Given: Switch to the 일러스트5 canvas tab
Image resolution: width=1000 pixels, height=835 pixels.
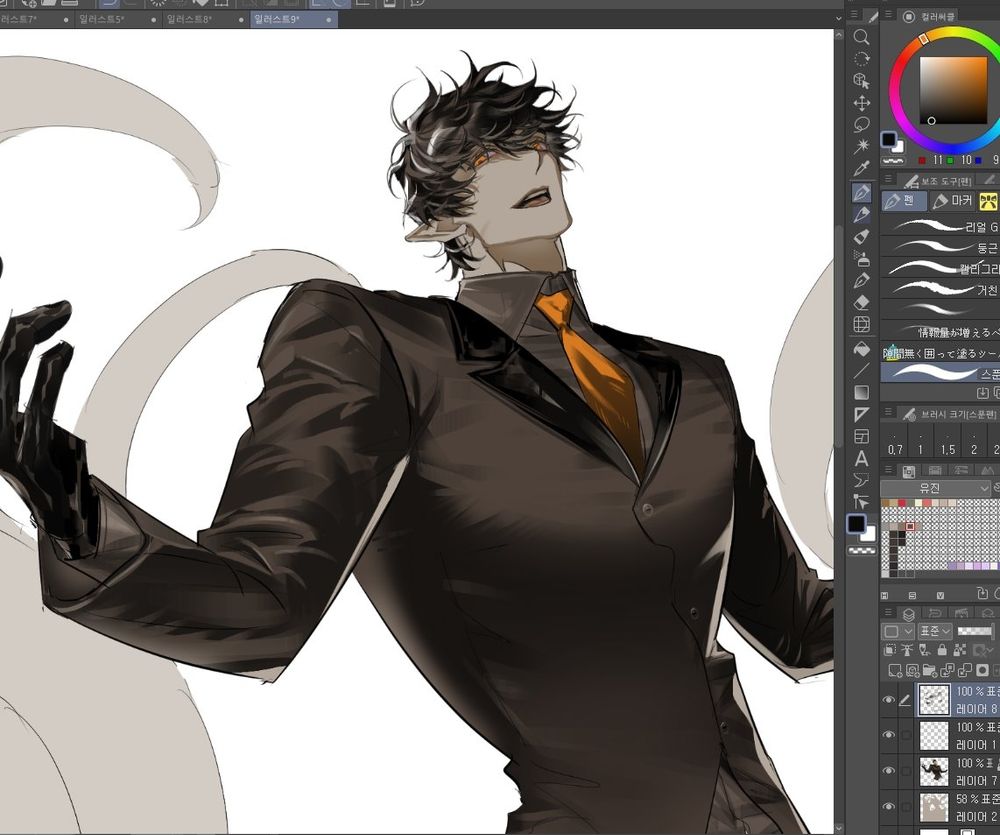Looking at the screenshot, I should click(x=117, y=19).
